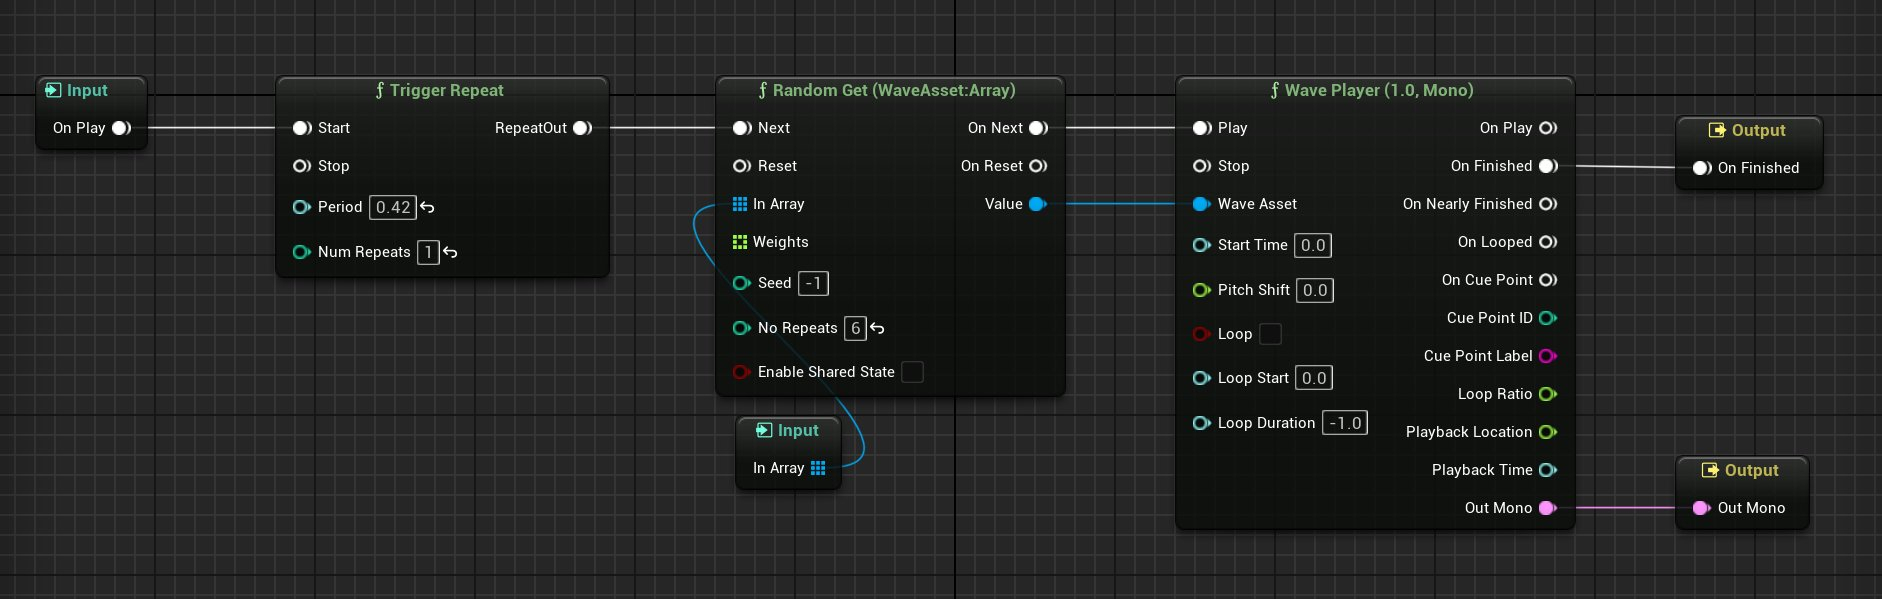Image resolution: width=1882 pixels, height=599 pixels.
Task: Click the In Array grid pin on Random Get
Action: click(x=740, y=204)
